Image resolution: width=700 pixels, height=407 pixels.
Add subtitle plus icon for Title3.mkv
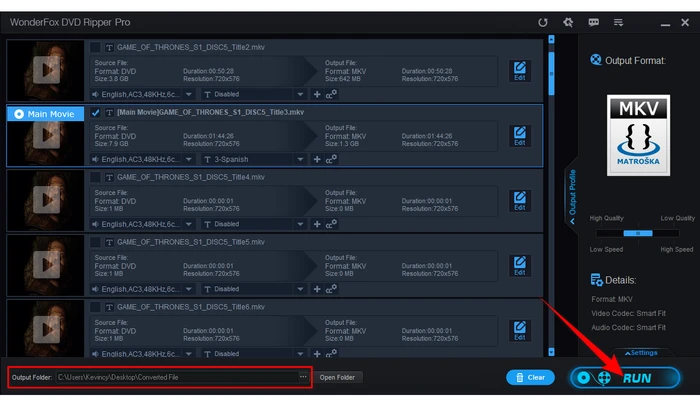317,159
